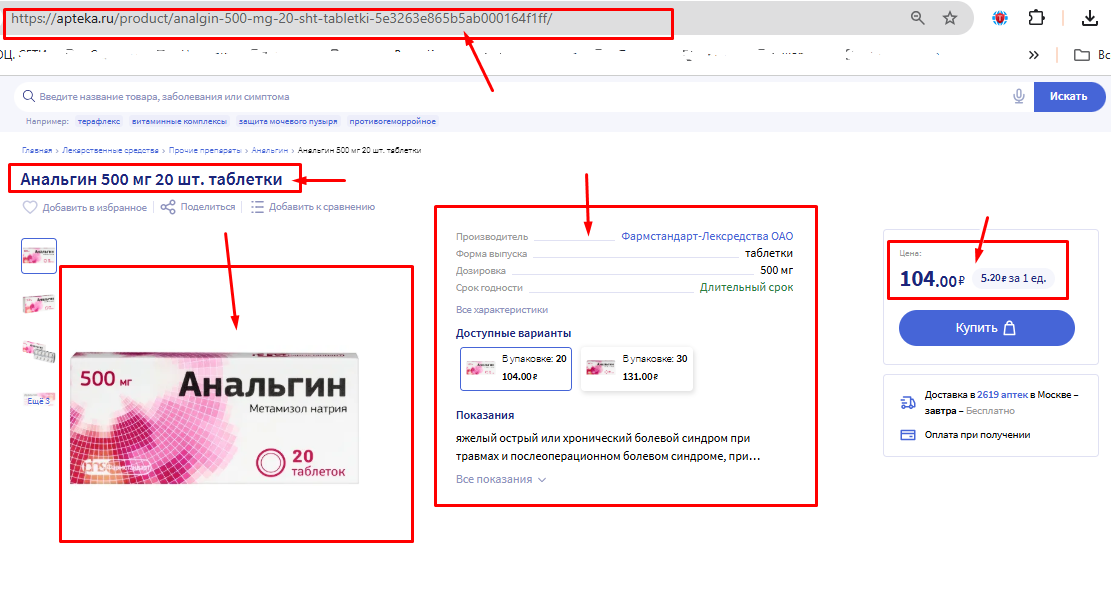Viewport: 1111px width, 590px height.
Task: Select the second product thumbnail
Action: pos(39,304)
